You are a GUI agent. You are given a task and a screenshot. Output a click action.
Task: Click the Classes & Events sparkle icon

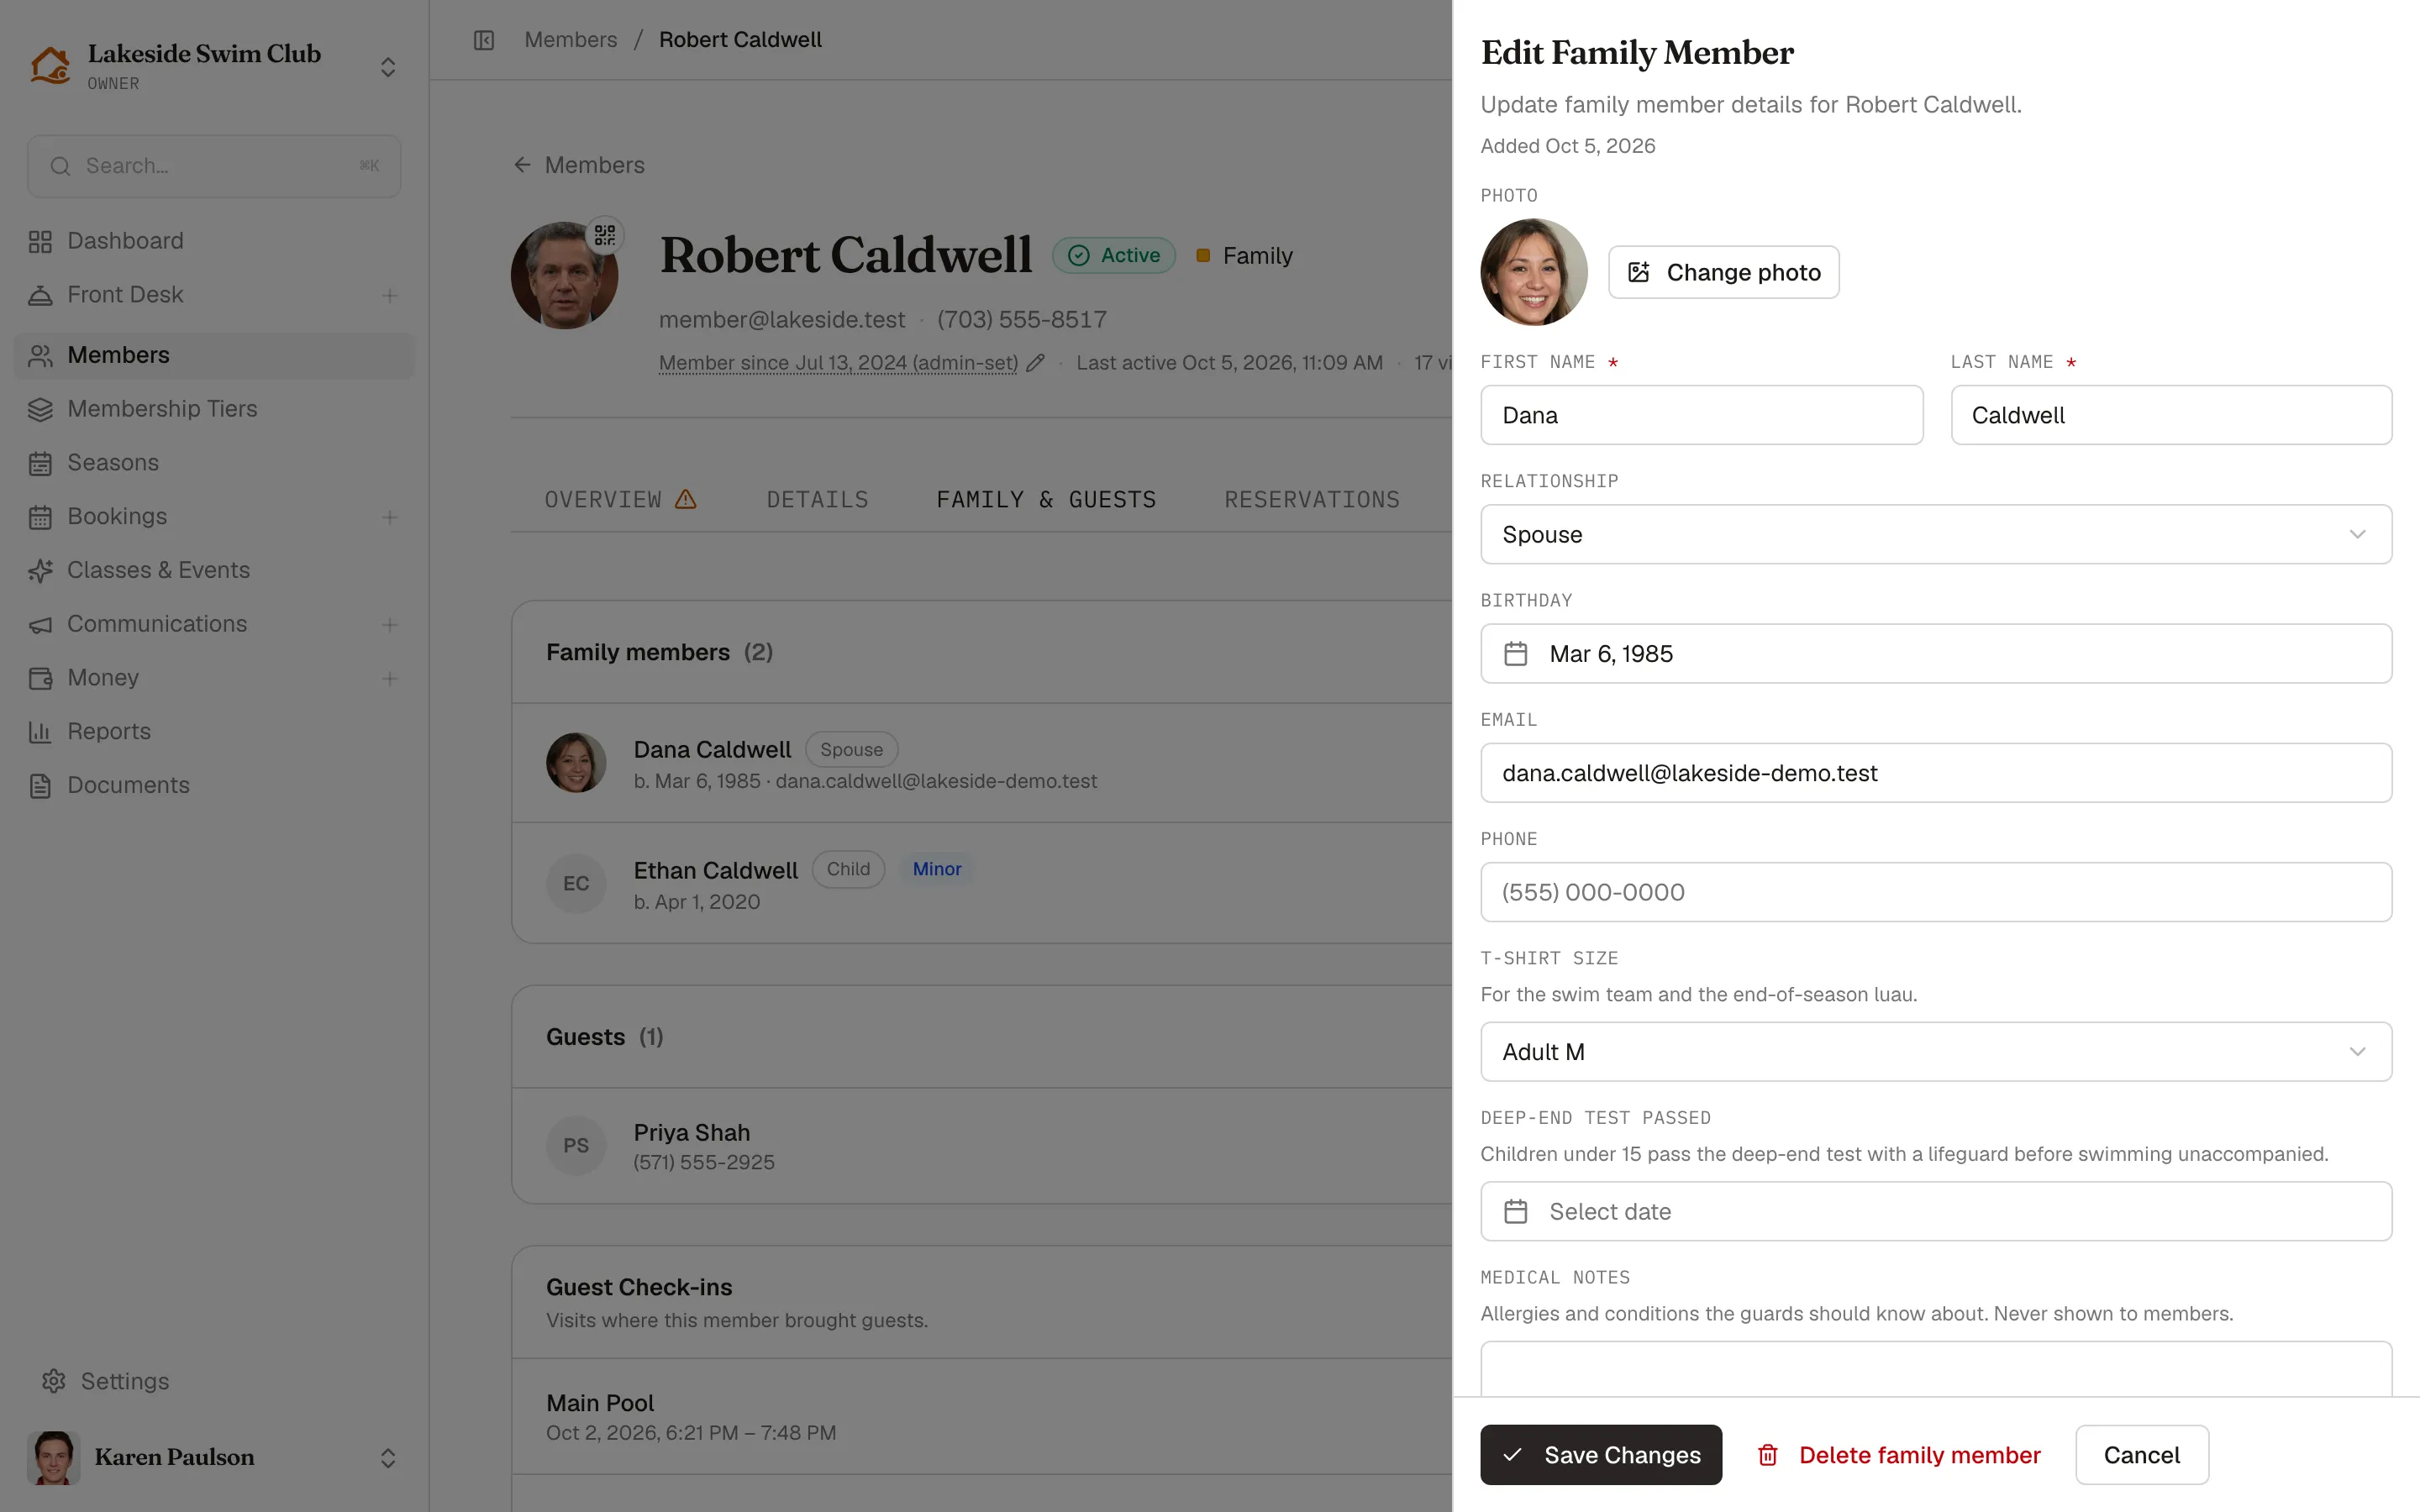(40, 571)
